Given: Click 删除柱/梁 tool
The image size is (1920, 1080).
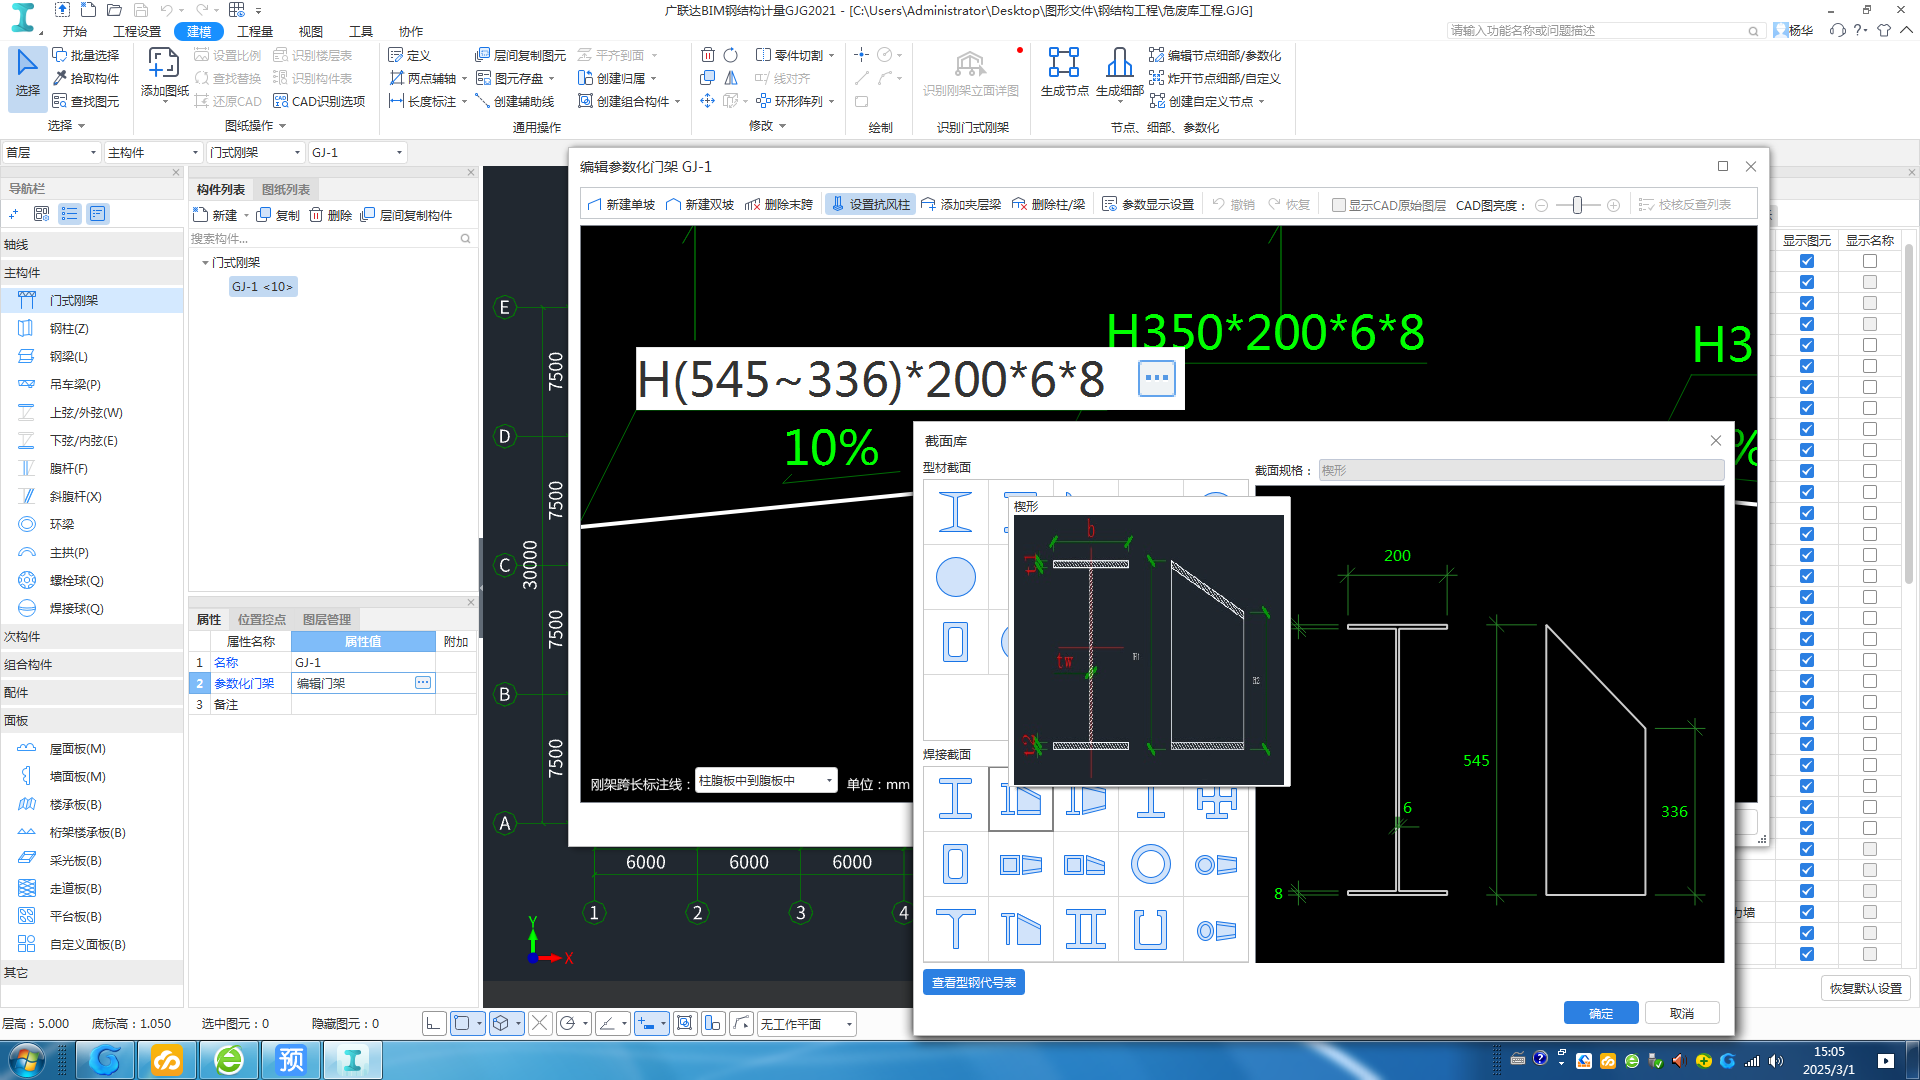Looking at the screenshot, I should (1048, 204).
